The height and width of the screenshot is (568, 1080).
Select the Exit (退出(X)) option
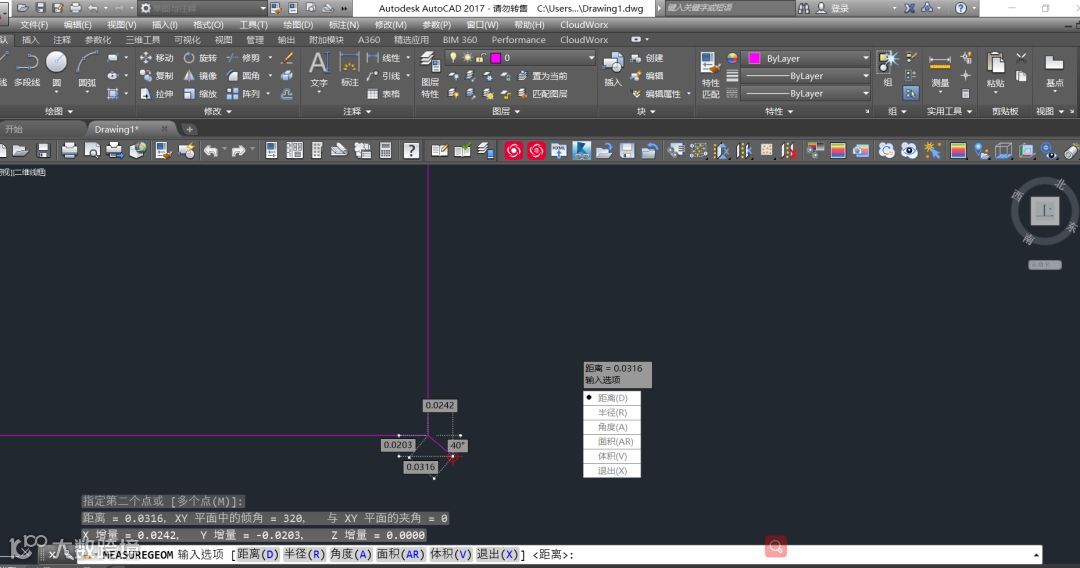point(612,471)
